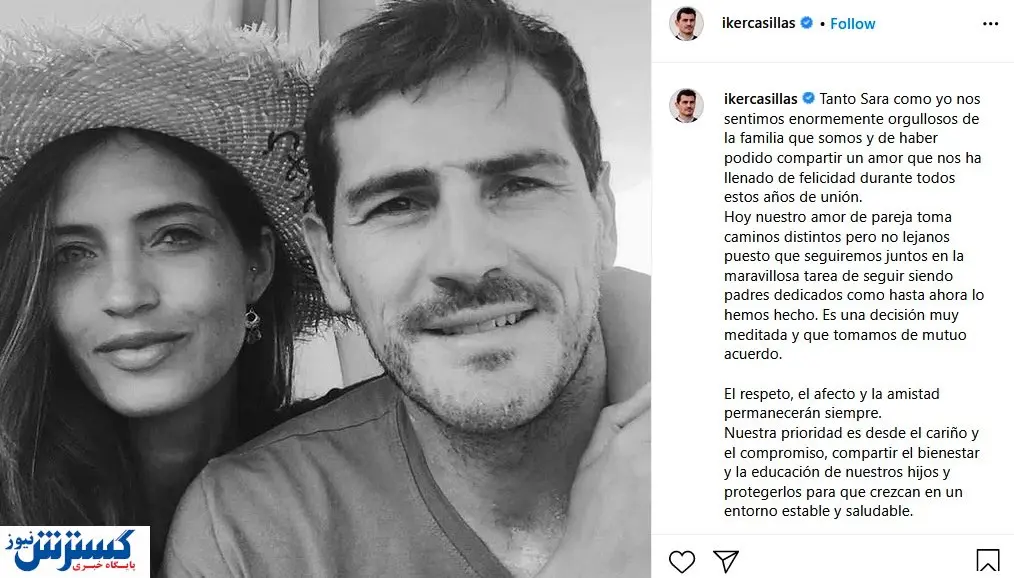Click the verified badge in the header
This screenshot has width=1014, height=578.
[x=806, y=23]
